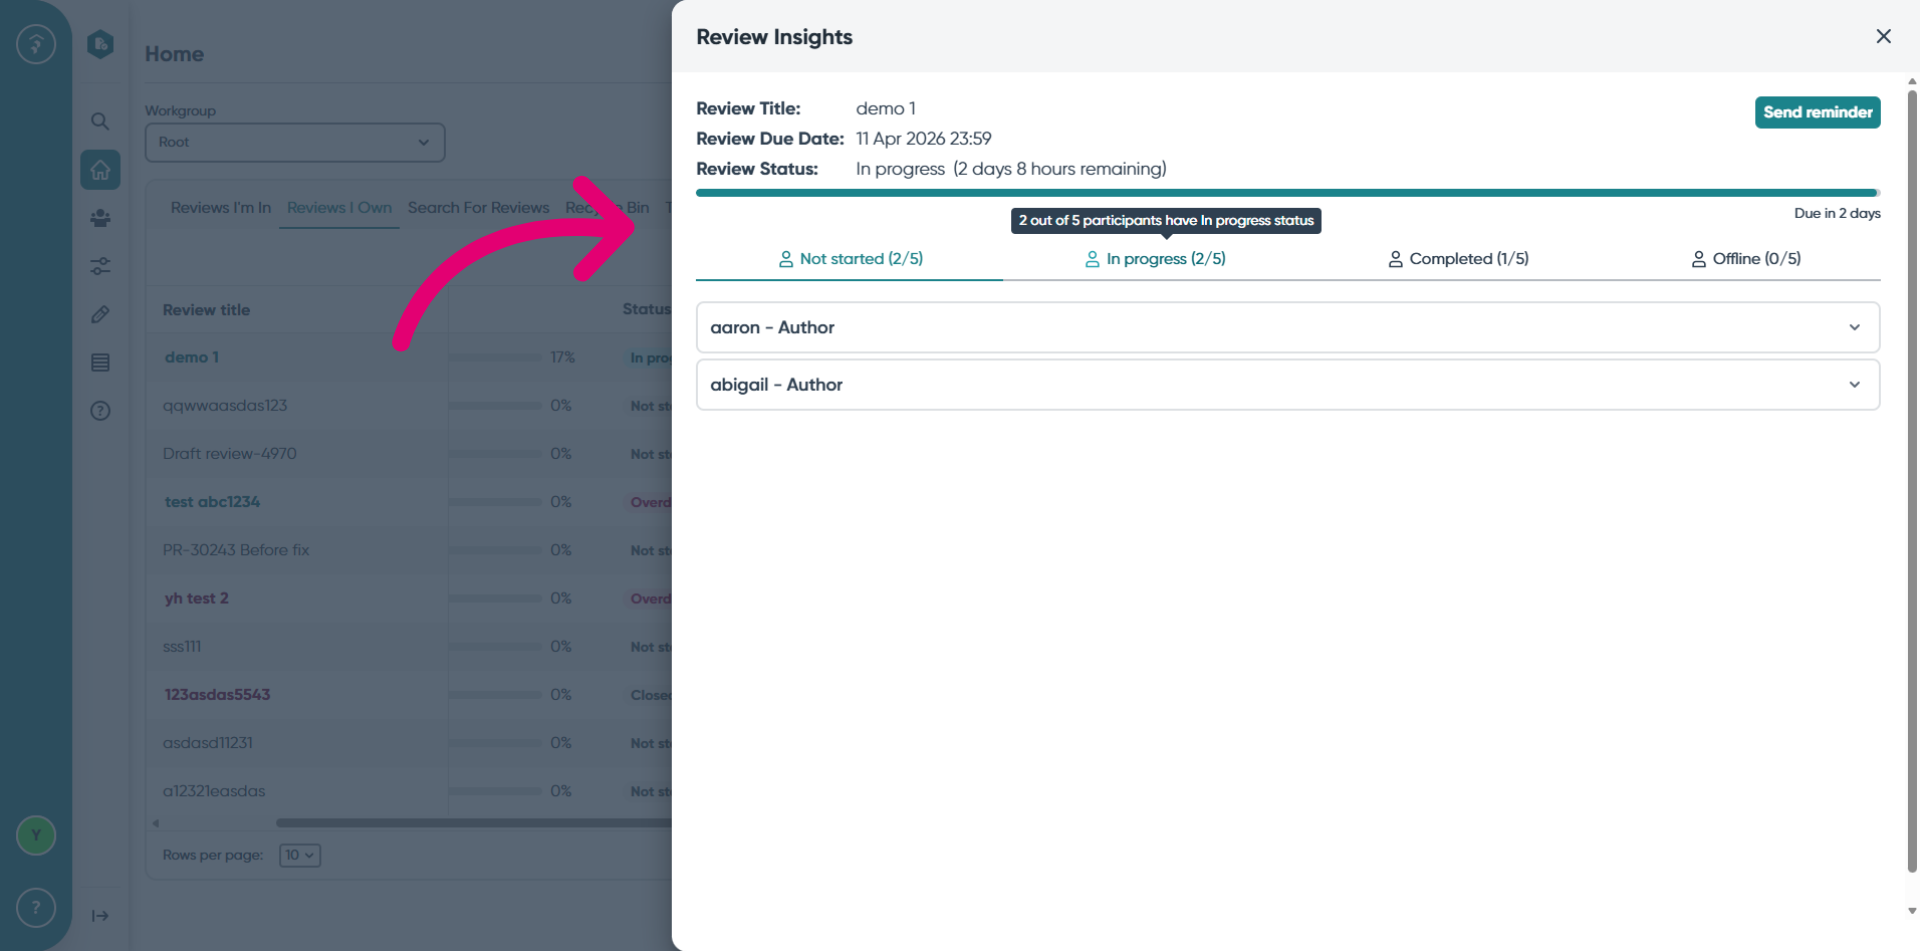Open the Rows per page dropdown
Image resolution: width=1920 pixels, height=951 pixels.
click(x=300, y=855)
